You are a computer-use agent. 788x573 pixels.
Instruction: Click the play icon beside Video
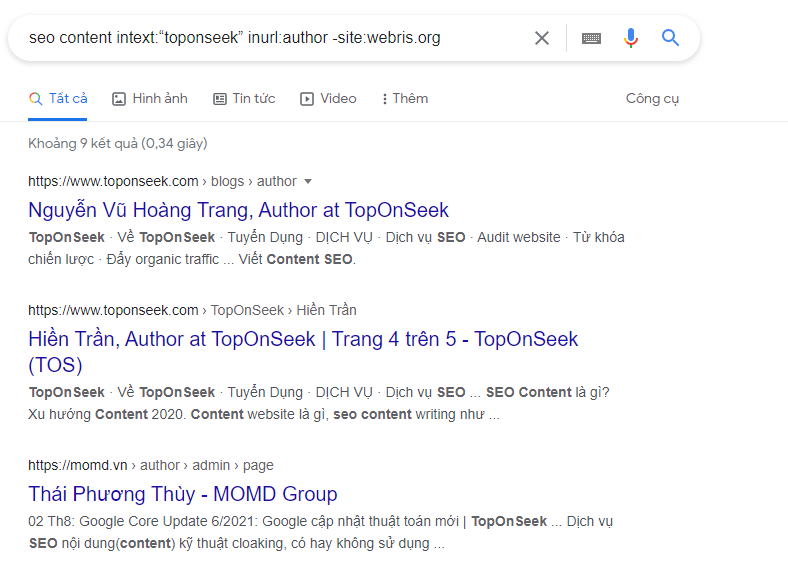click(x=307, y=99)
